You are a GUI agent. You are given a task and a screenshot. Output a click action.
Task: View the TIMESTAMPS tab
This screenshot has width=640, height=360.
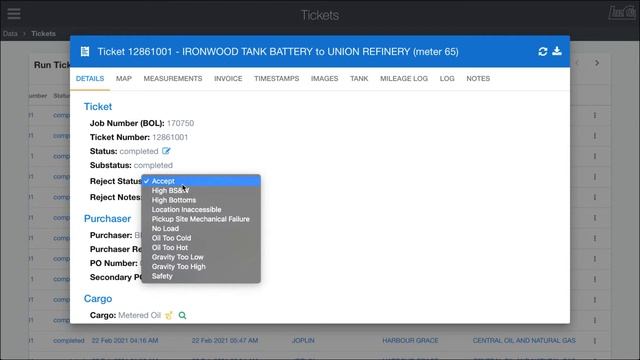(276, 78)
